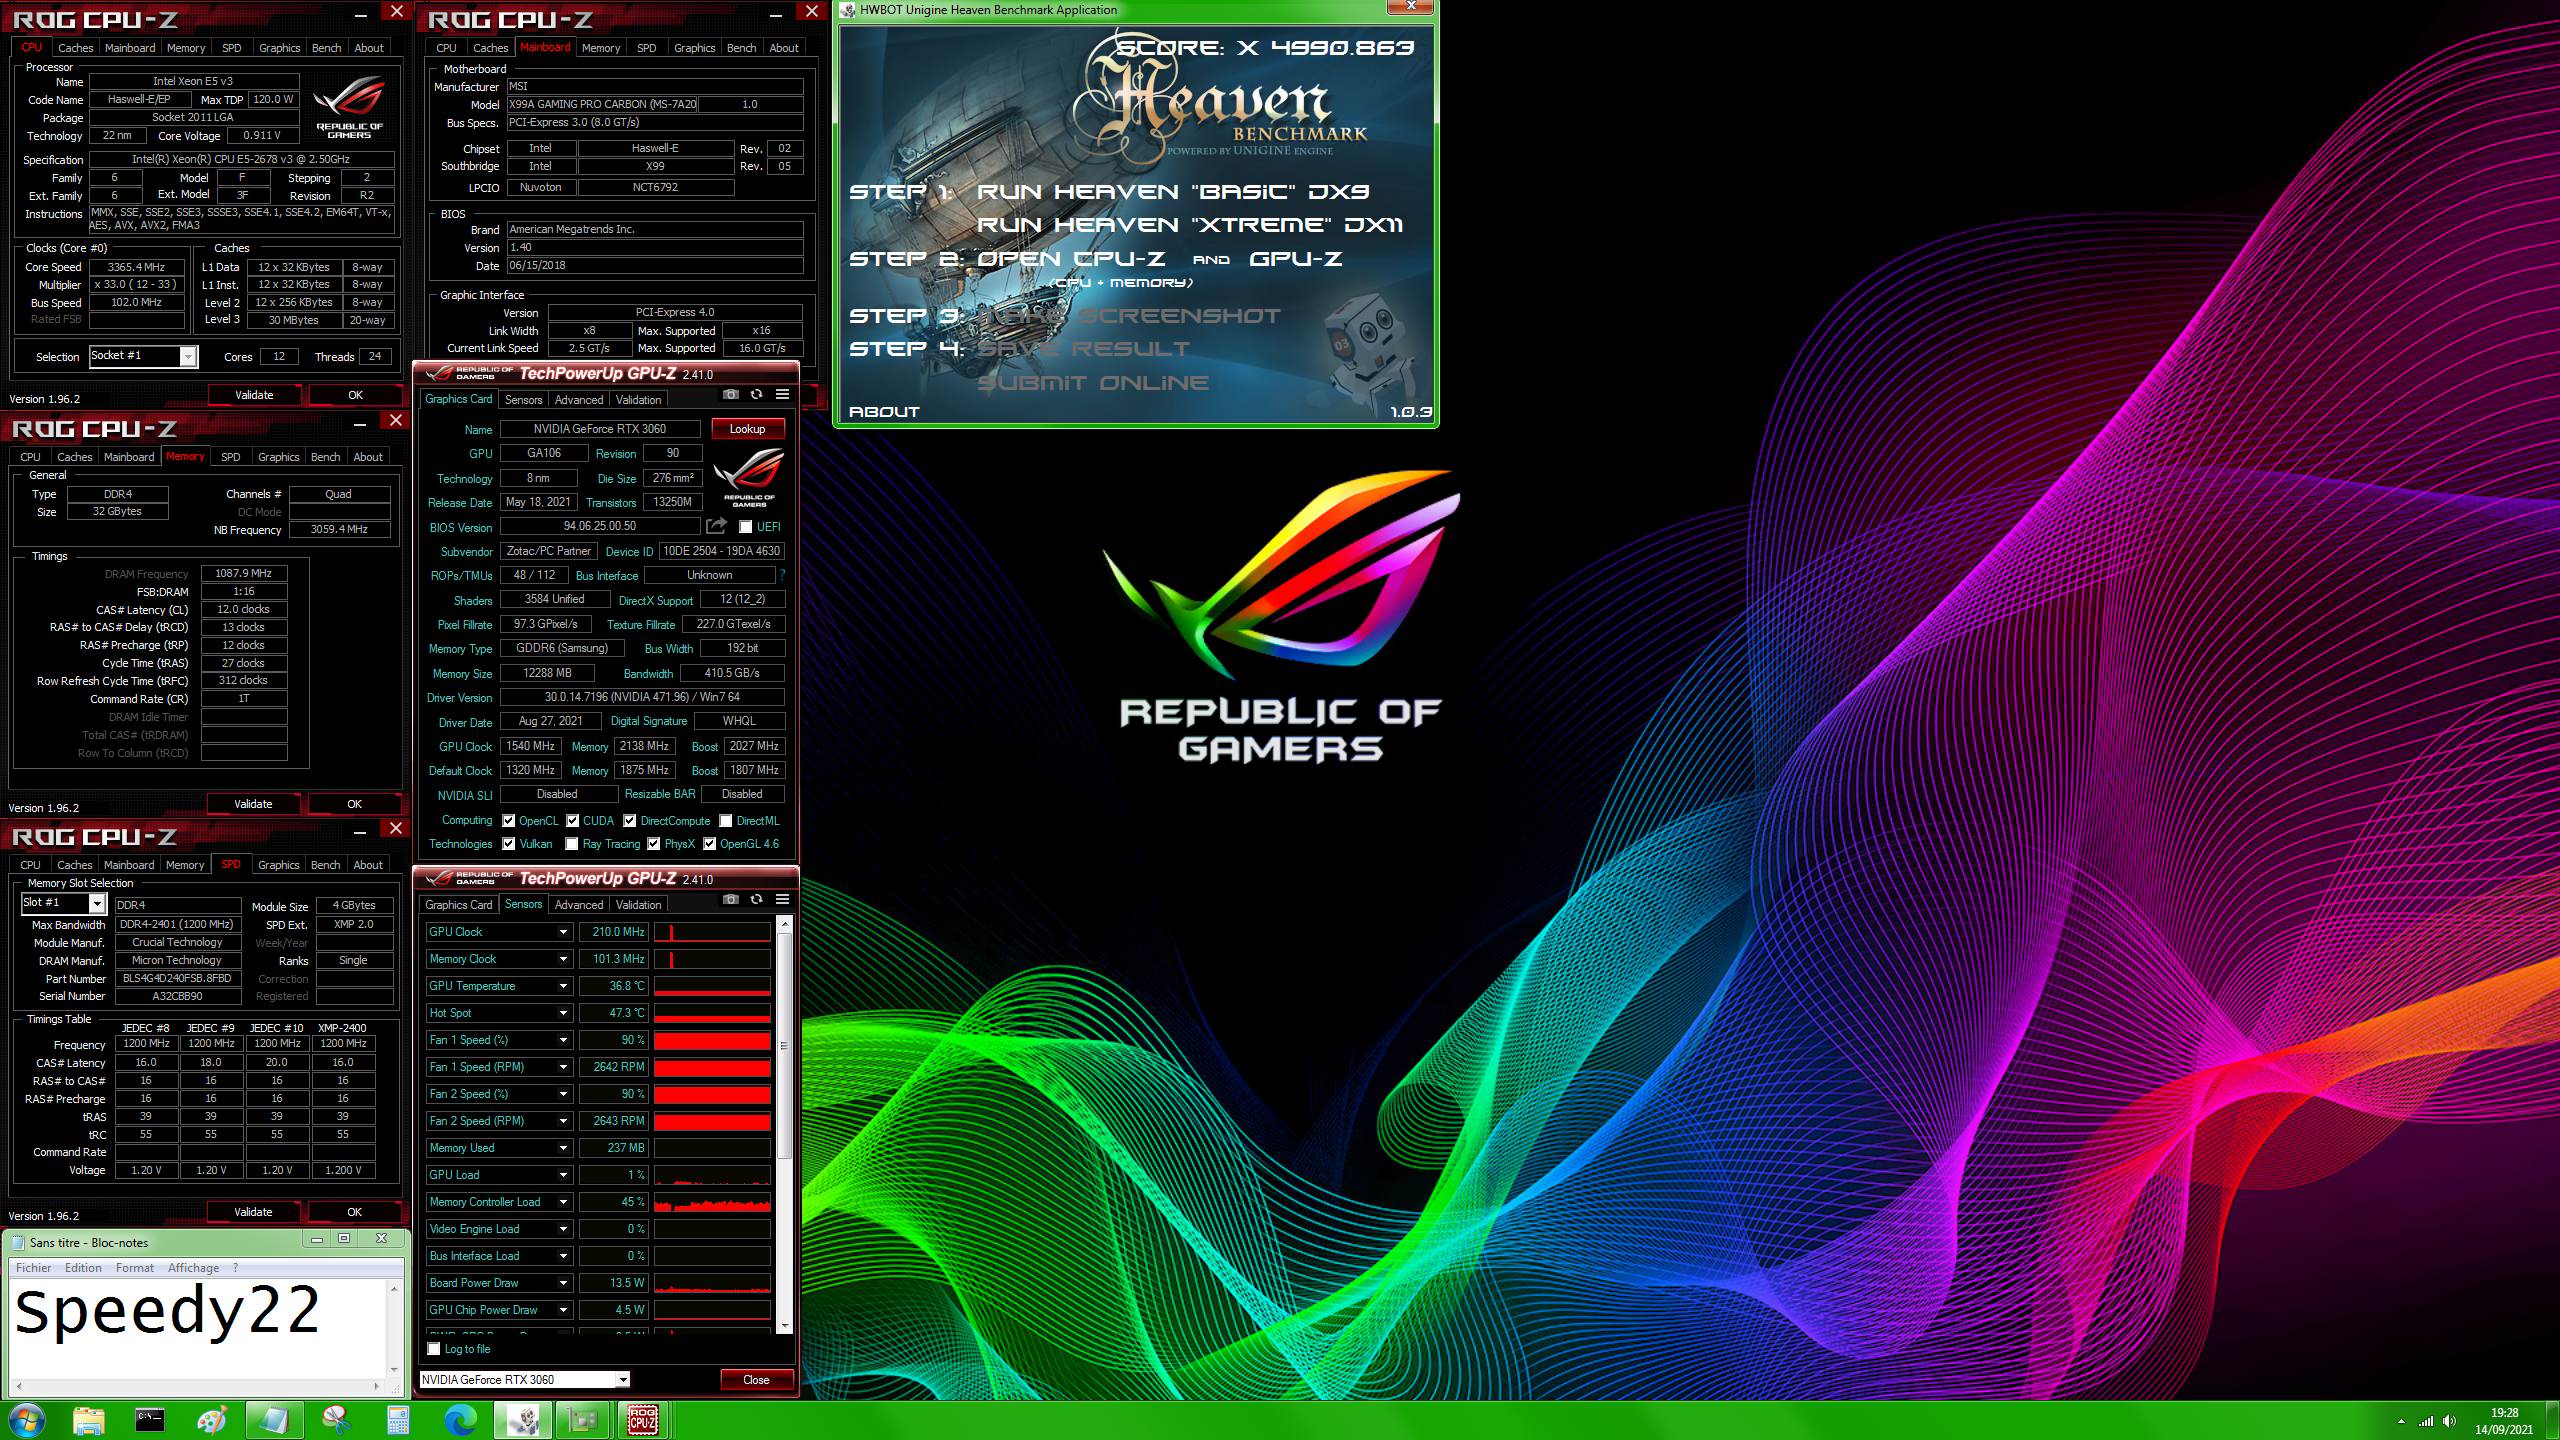Click camera icon in GPU-Z Sensors window

pyautogui.click(x=731, y=900)
